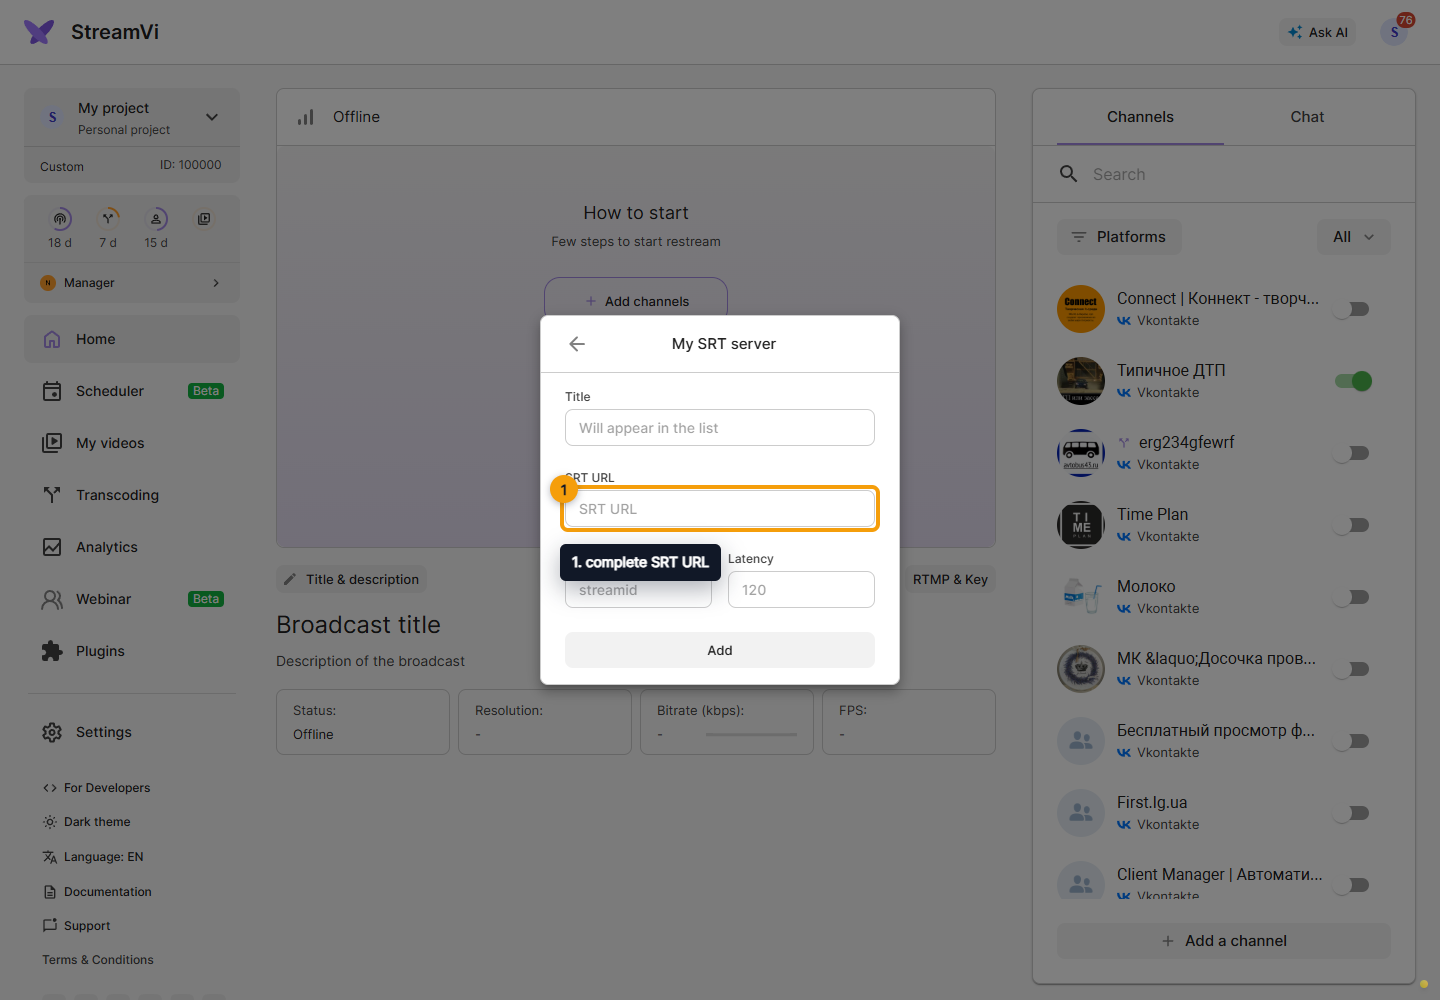Change Language: EN setting
Screen dimensions: 1440x1000
(x=93, y=857)
